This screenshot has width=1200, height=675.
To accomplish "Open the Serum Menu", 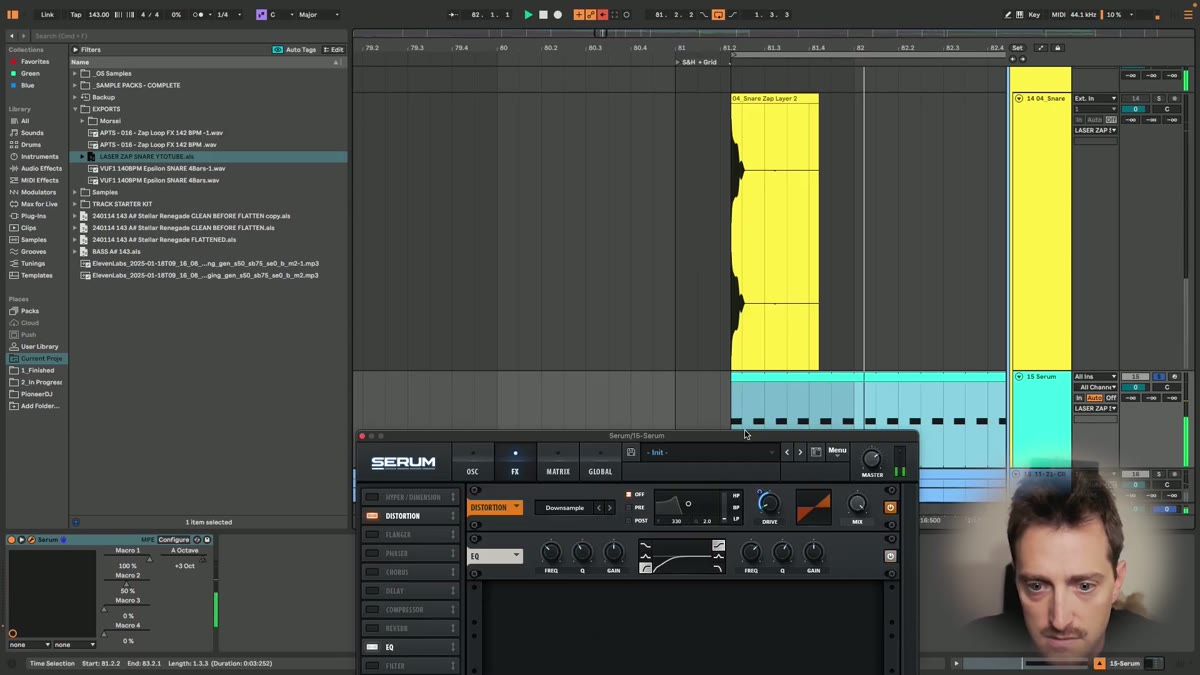I will [x=837, y=452].
